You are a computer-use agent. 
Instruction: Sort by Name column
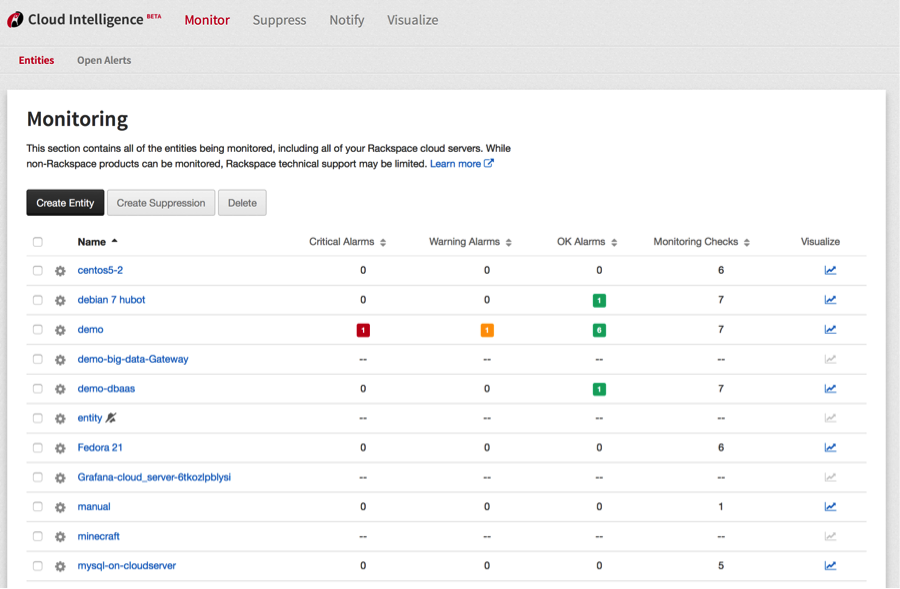[98, 242]
